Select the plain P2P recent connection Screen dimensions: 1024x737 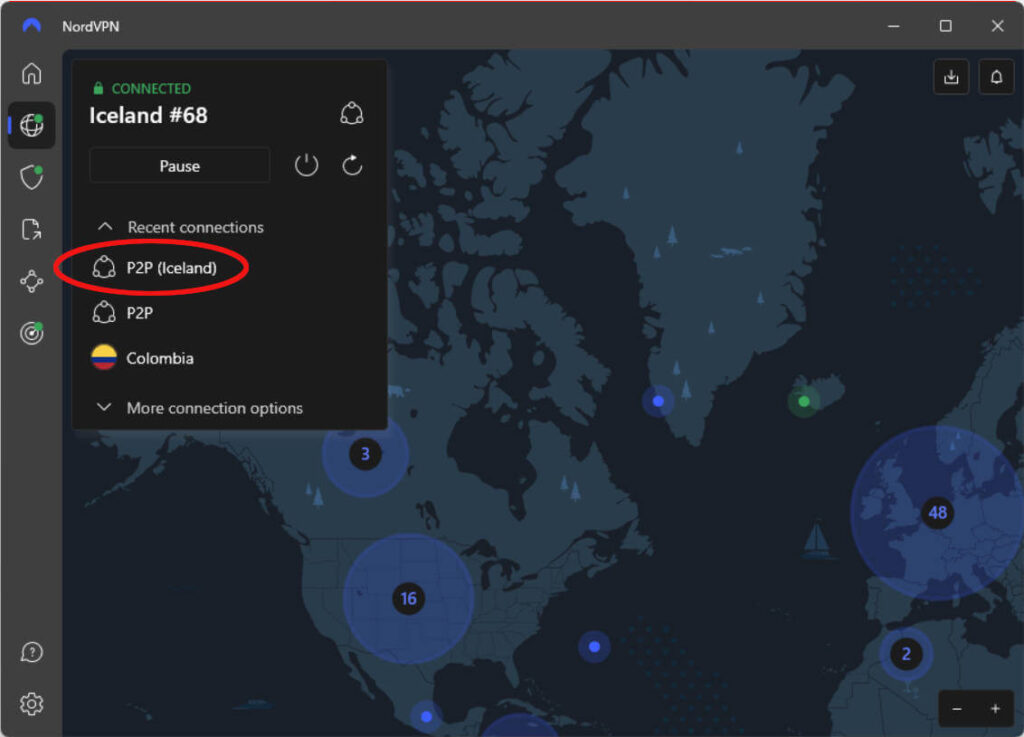[123, 313]
